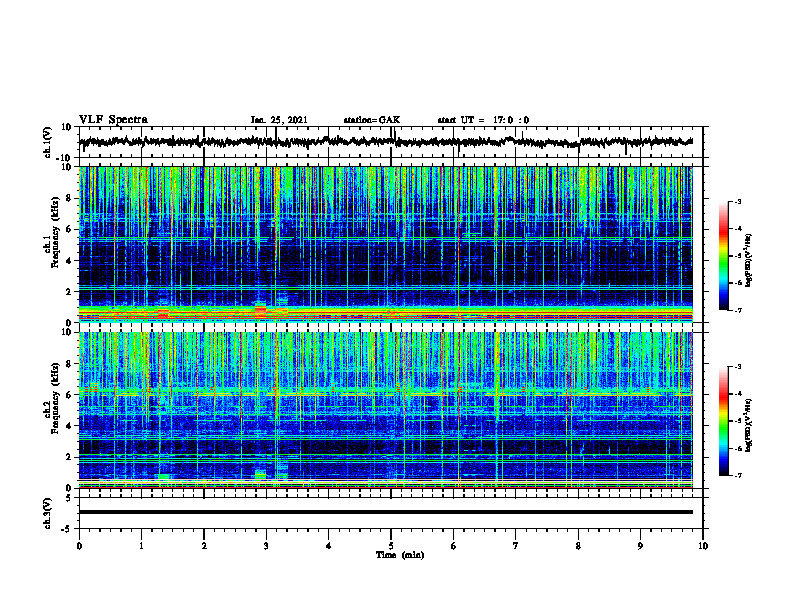The width and height of the screenshot is (792, 612).
Task: Click the "station=GAK" header label
Action: [x=372, y=120]
